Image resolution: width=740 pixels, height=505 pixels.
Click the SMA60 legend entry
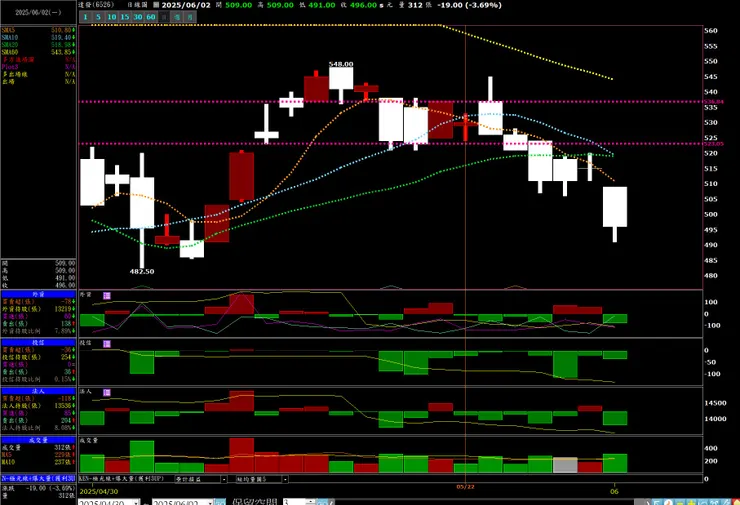pyautogui.click(x=38, y=52)
